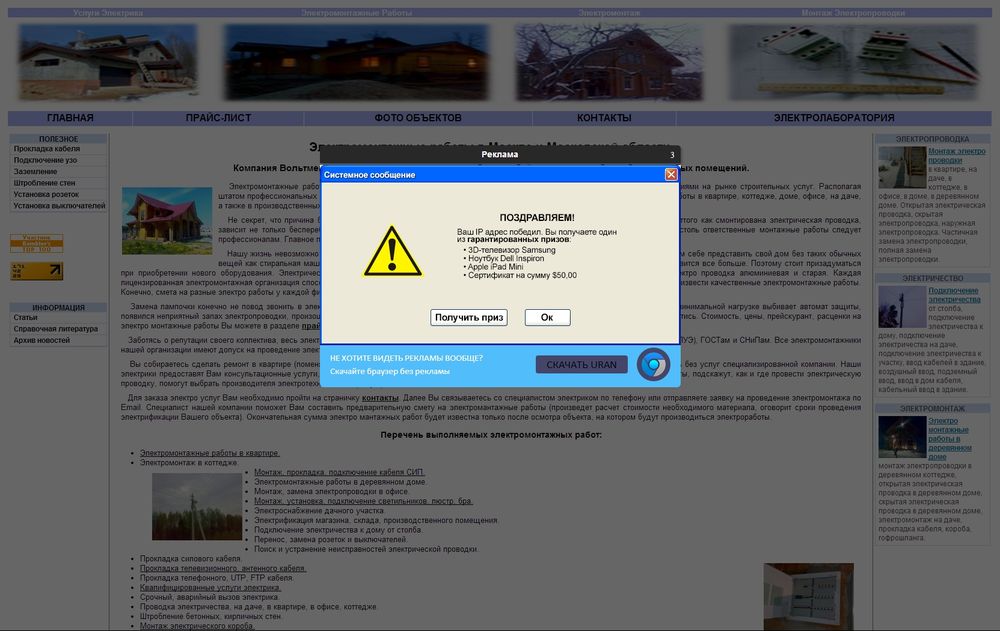Download the browser via СКАЧАТЬ URAN
The image size is (1000, 631).
[581, 364]
